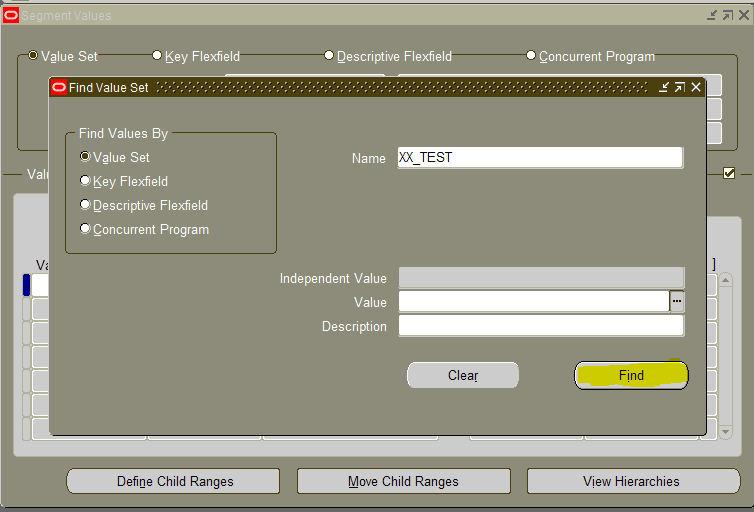Image resolution: width=754 pixels, height=512 pixels.
Task: Open Define Child Ranges
Action: point(173,481)
